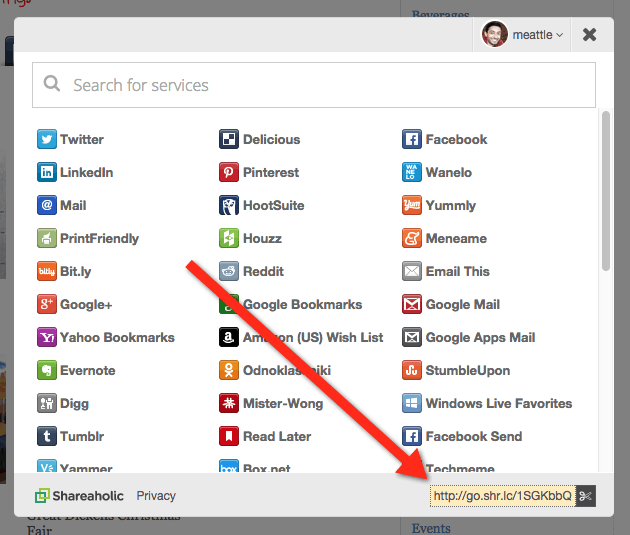
Task: Click the Windows Live Favorites label
Action: (499, 403)
